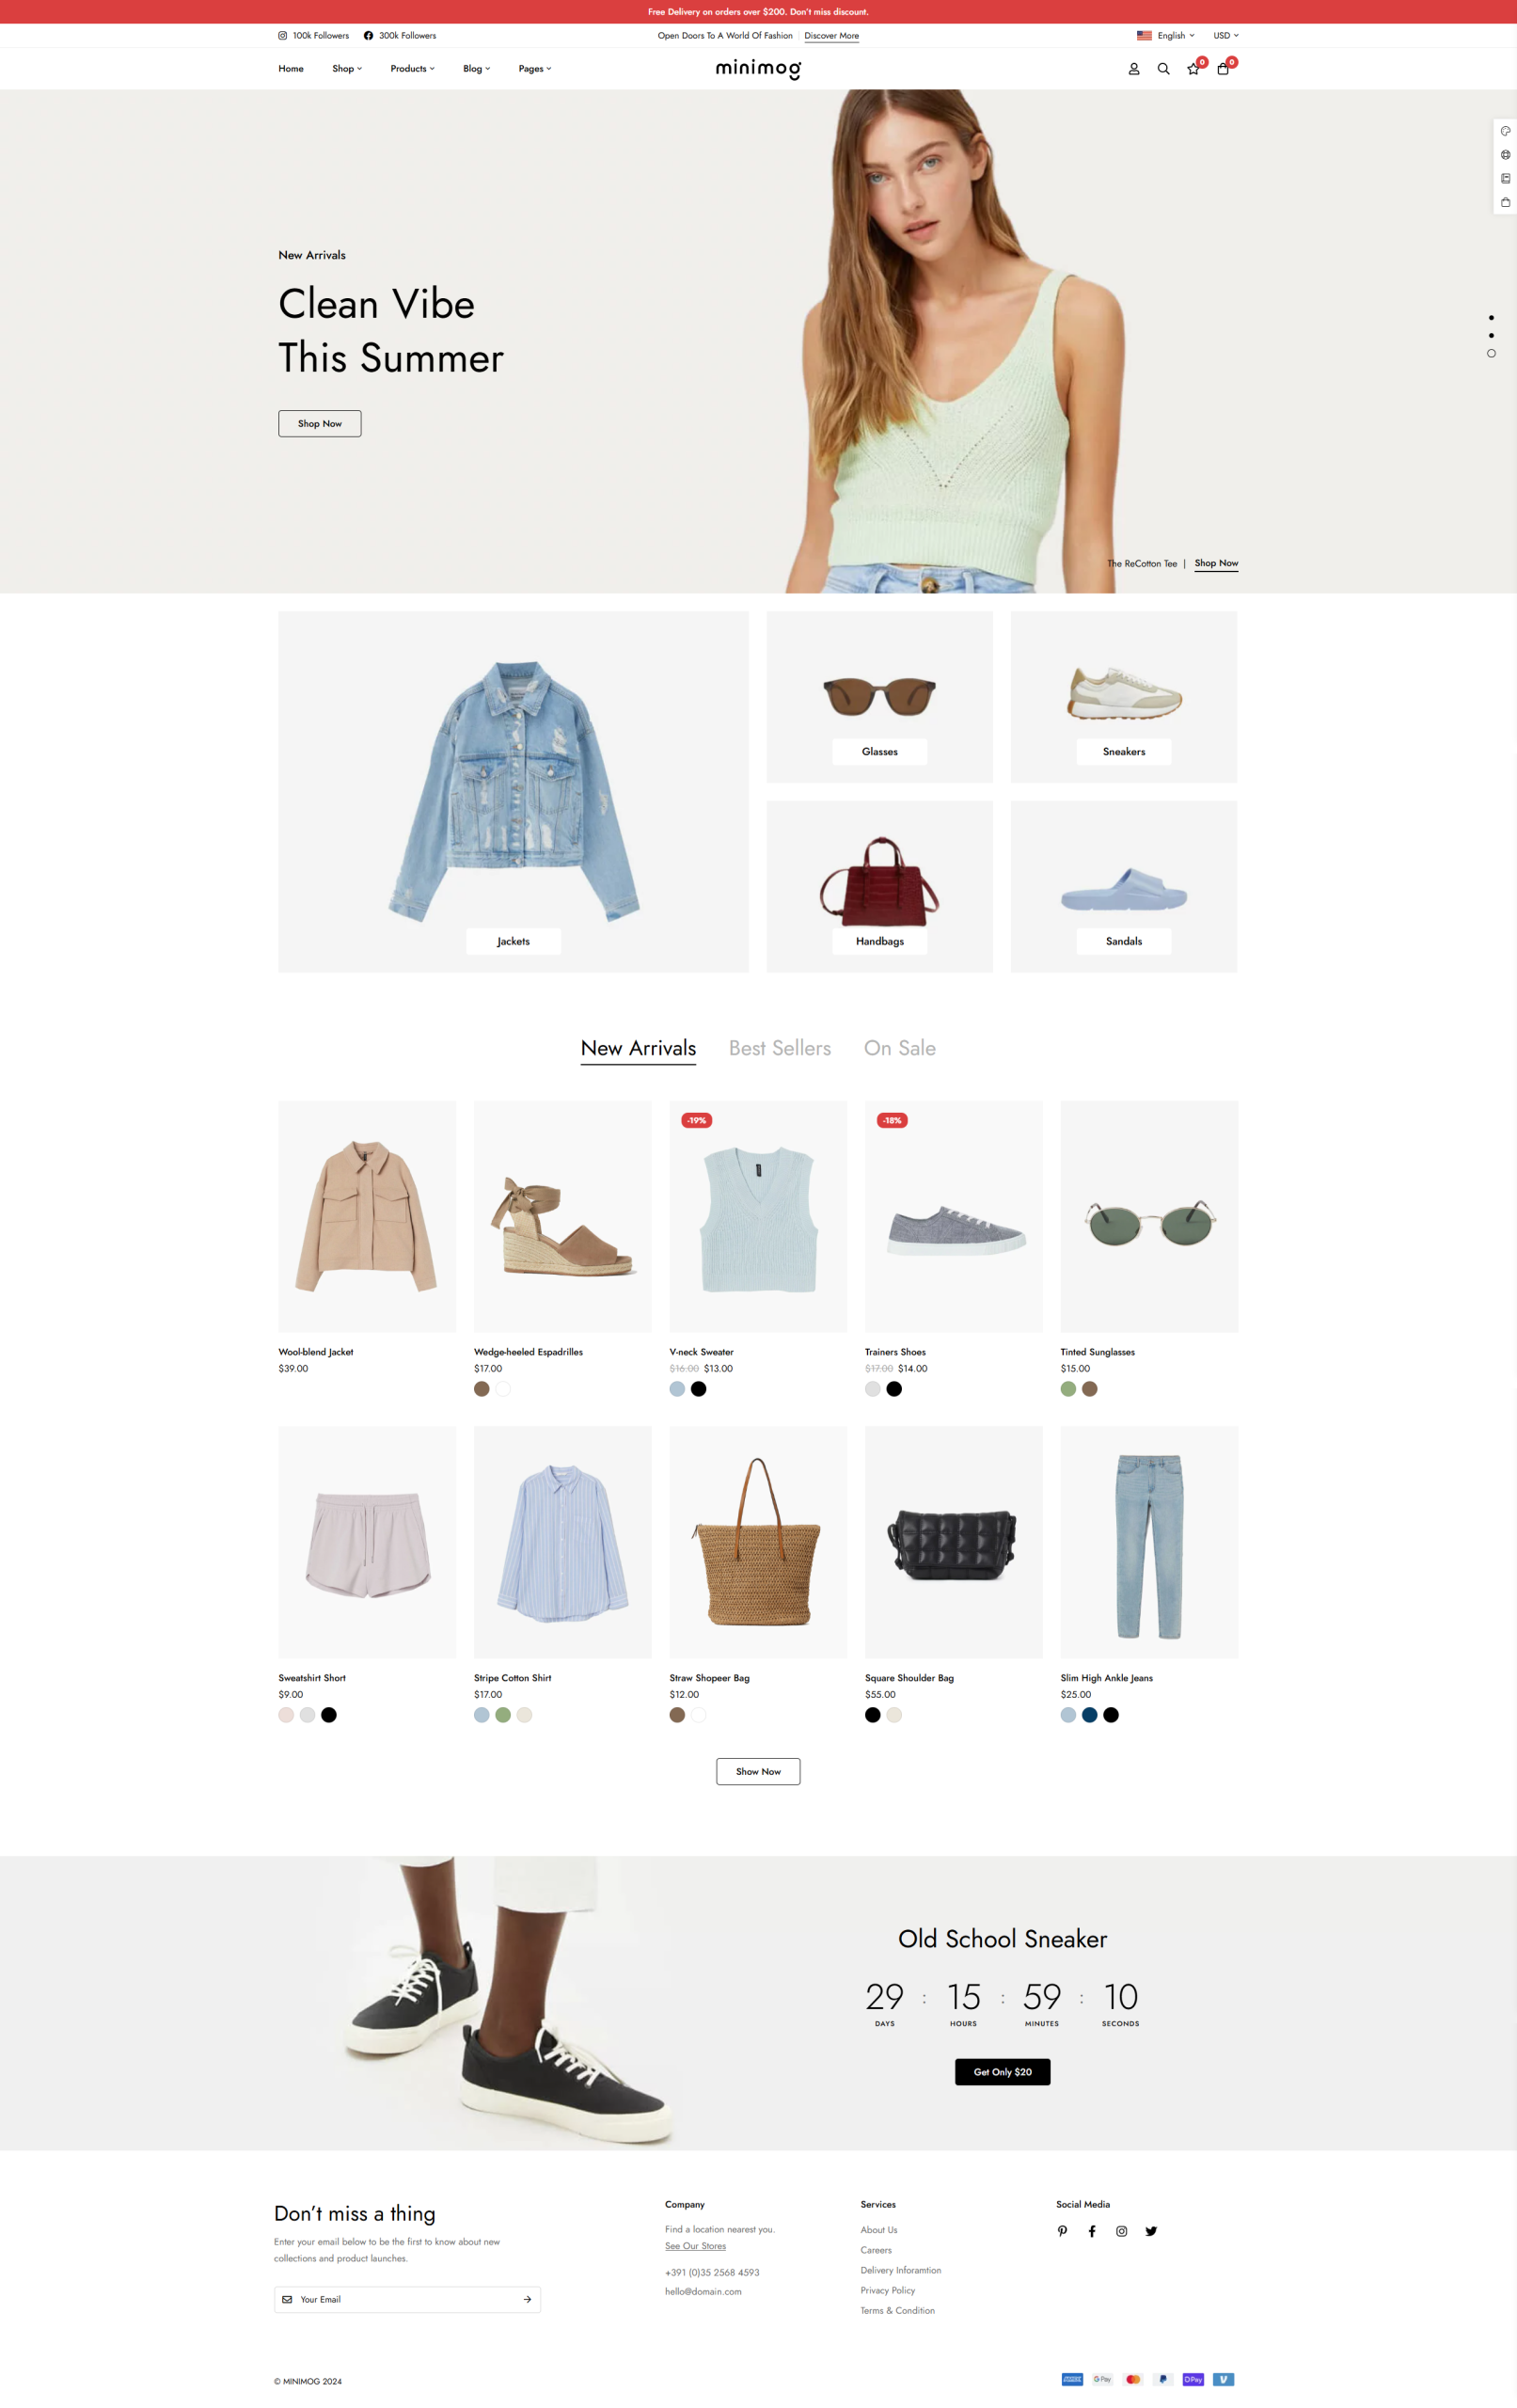Click the Twitter icon in footer
Viewport: 1517px width, 2408px height.
click(x=1151, y=2231)
